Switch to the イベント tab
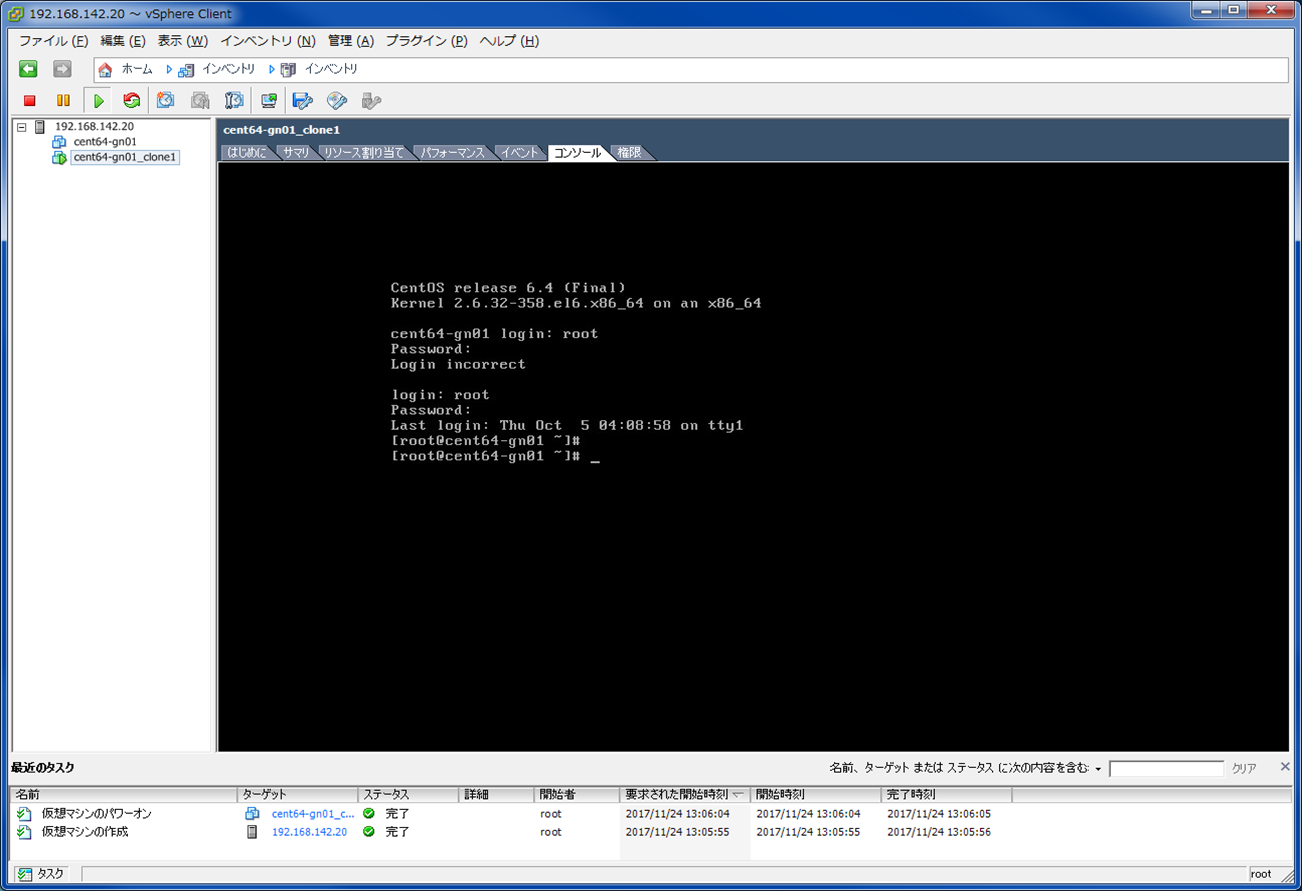The image size is (1302, 891). pyautogui.click(x=520, y=153)
